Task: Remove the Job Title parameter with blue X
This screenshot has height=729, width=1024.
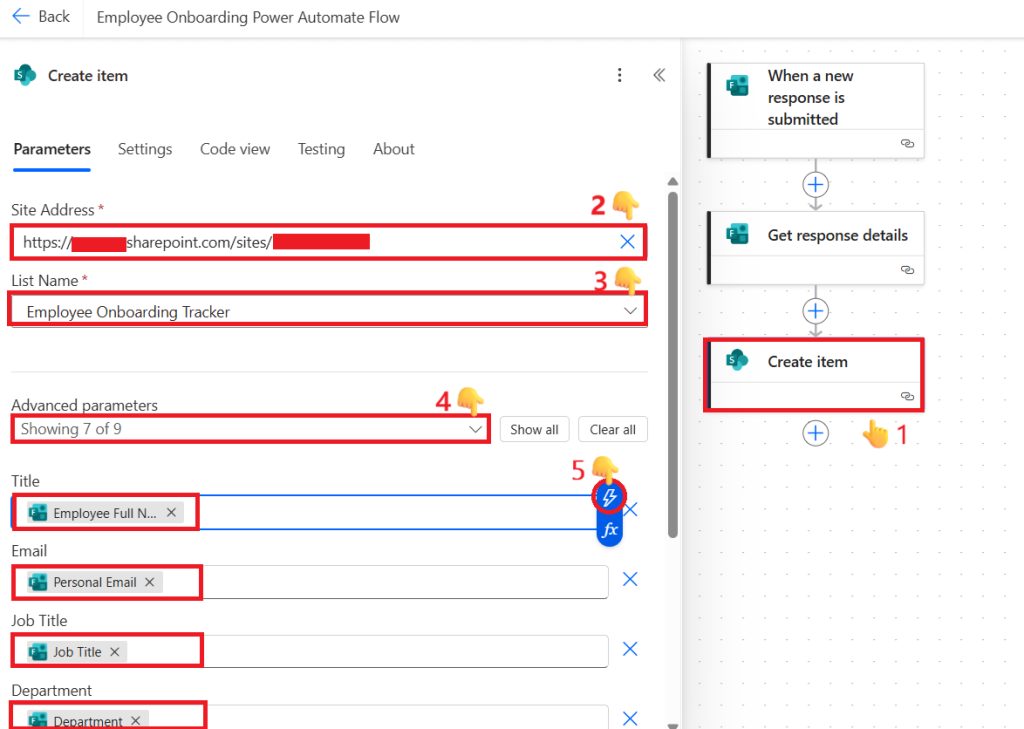Action: pyautogui.click(x=630, y=649)
